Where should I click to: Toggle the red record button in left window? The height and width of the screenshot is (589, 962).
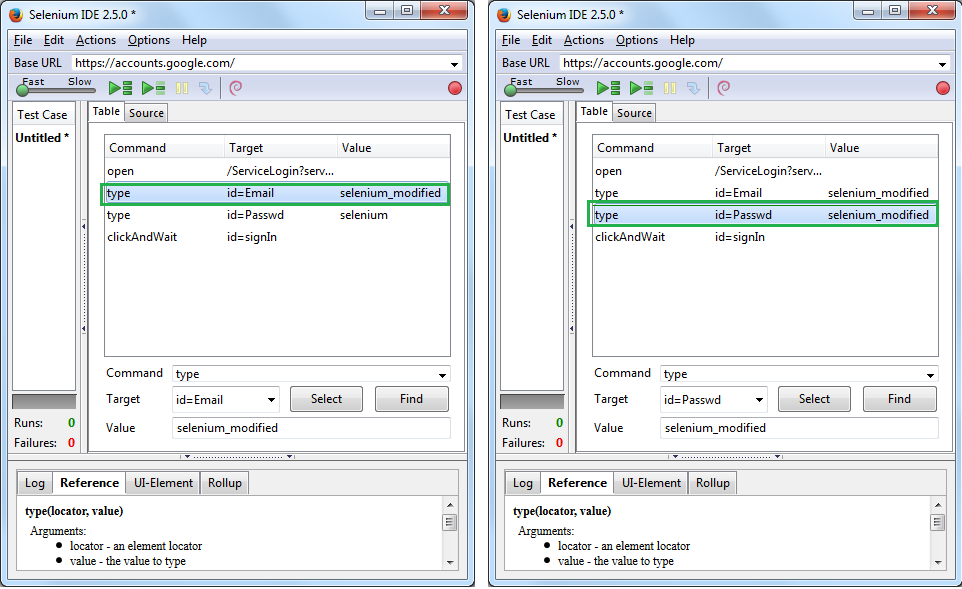pos(455,88)
